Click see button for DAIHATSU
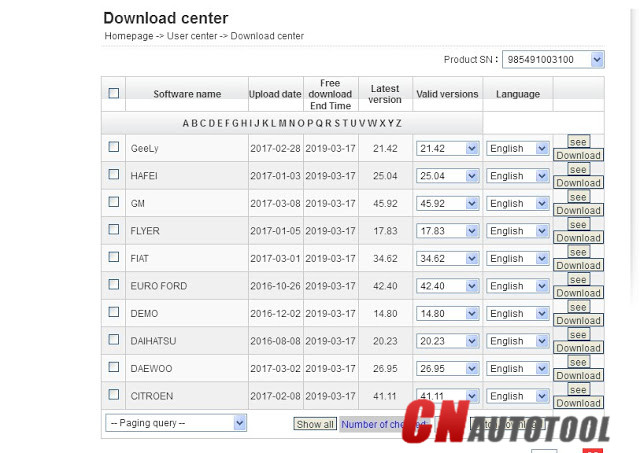This screenshot has height=453, width=640. 578,335
